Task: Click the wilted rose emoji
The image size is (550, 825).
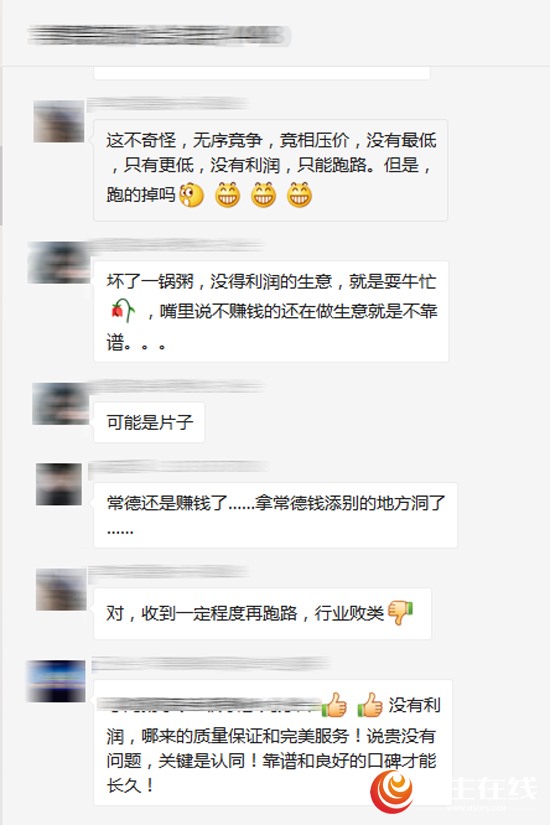Action: click(123, 310)
